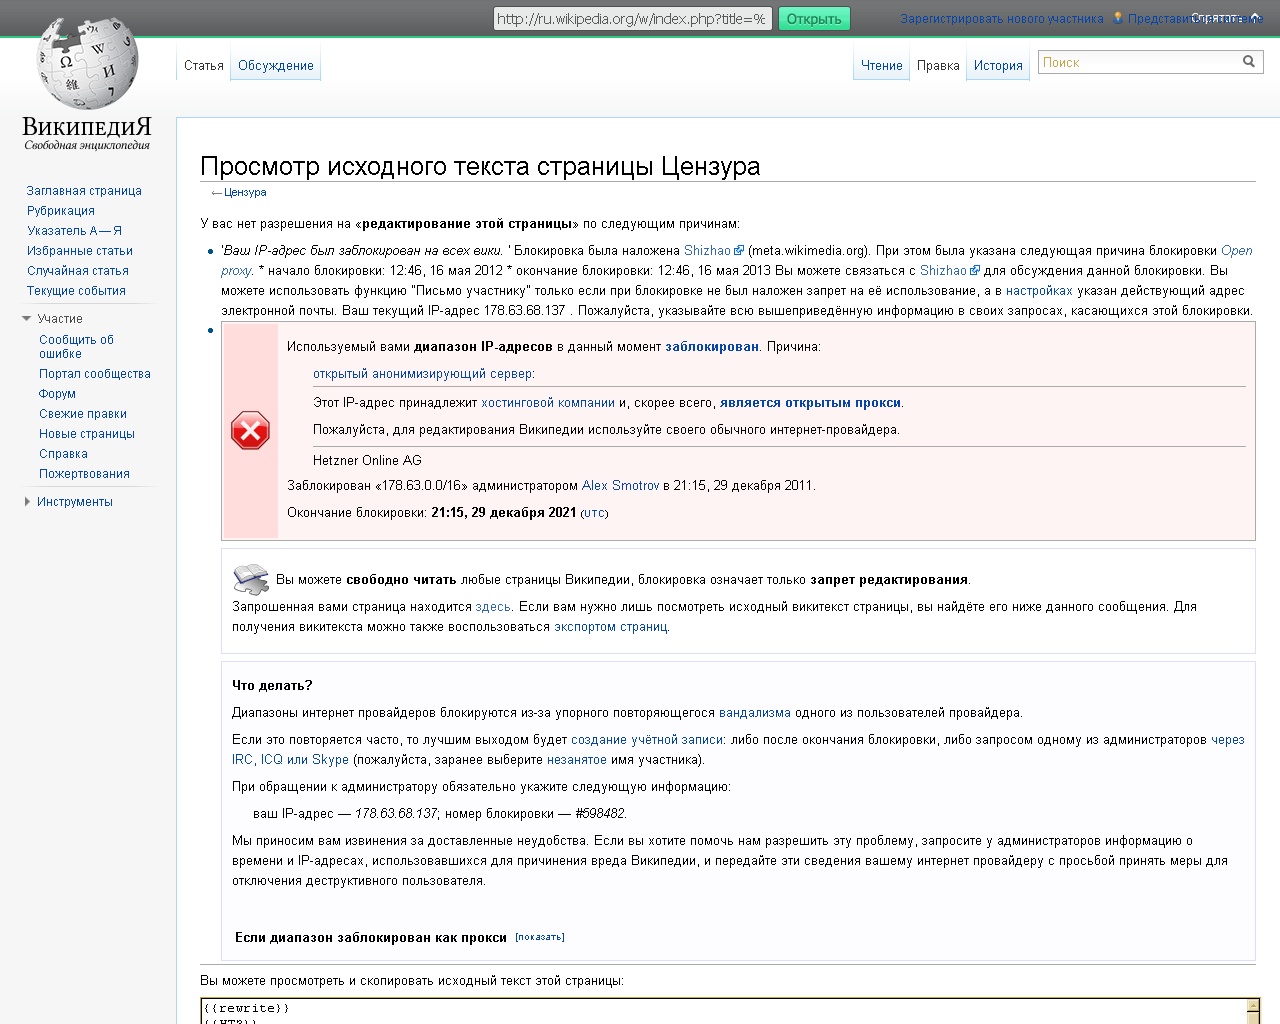Viewport: 1280px width, 1024px height.
Task: Switch to the Обсуждение tab
Action: pos(275,66)
